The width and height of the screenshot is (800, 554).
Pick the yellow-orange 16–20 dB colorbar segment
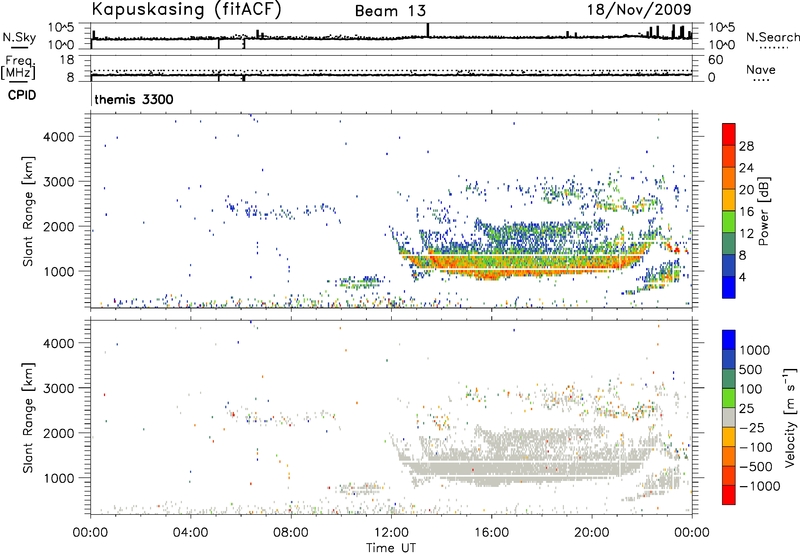729,199
